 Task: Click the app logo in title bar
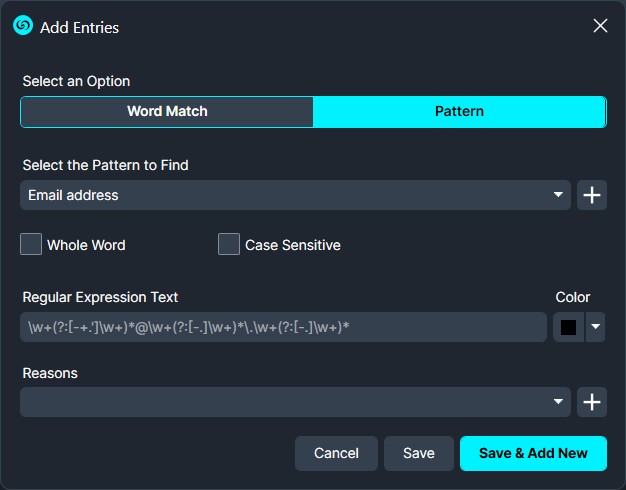click(x=22, y=26)
